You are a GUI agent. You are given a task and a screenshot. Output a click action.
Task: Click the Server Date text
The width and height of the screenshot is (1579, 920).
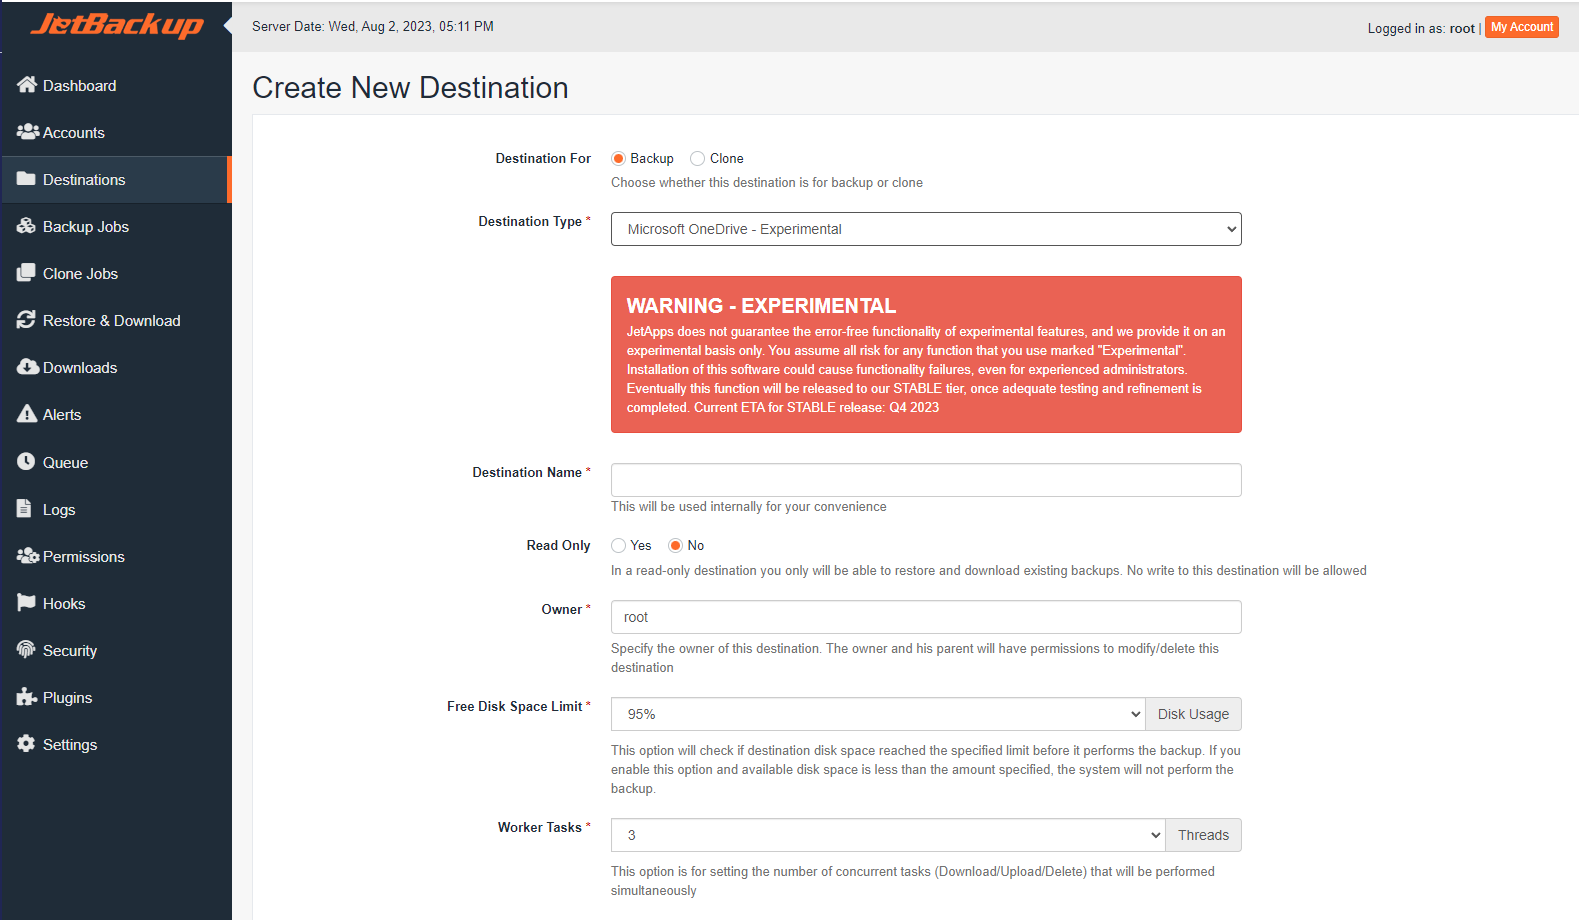click(x=373, y=26)
